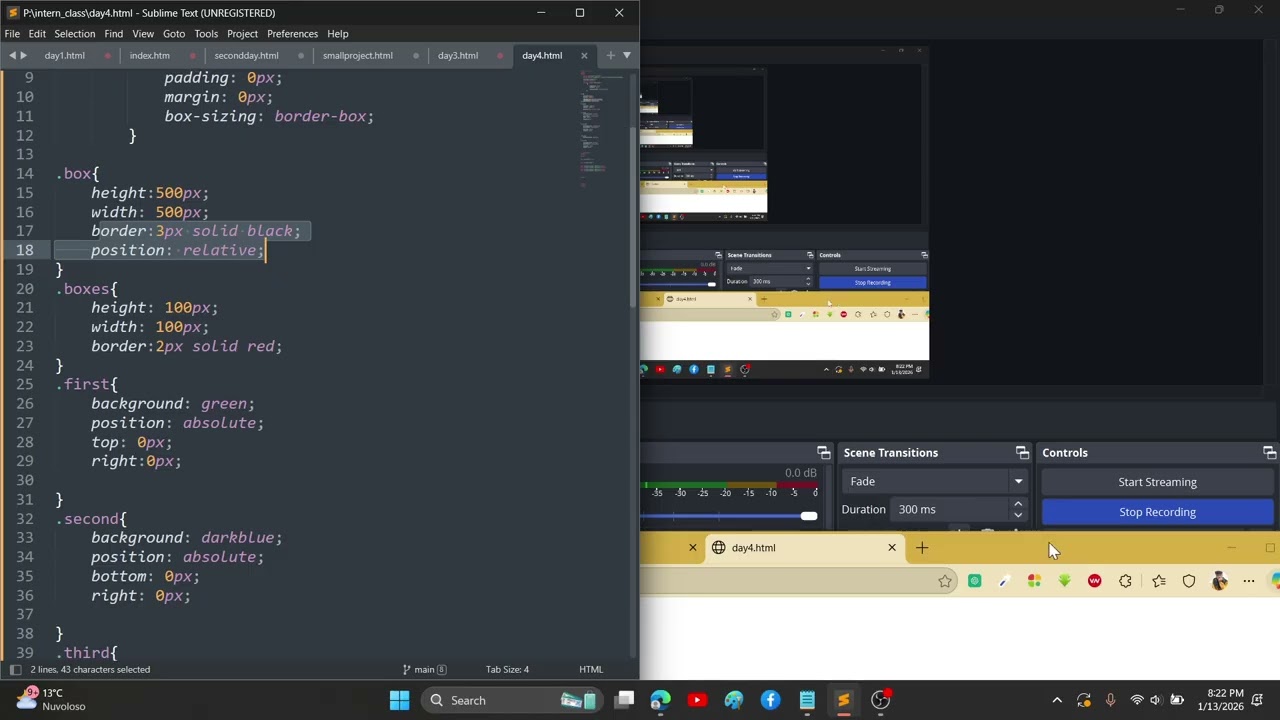Switch to the day3.html tab
This screenshot has height=720, width=1280.
(458, 55)
